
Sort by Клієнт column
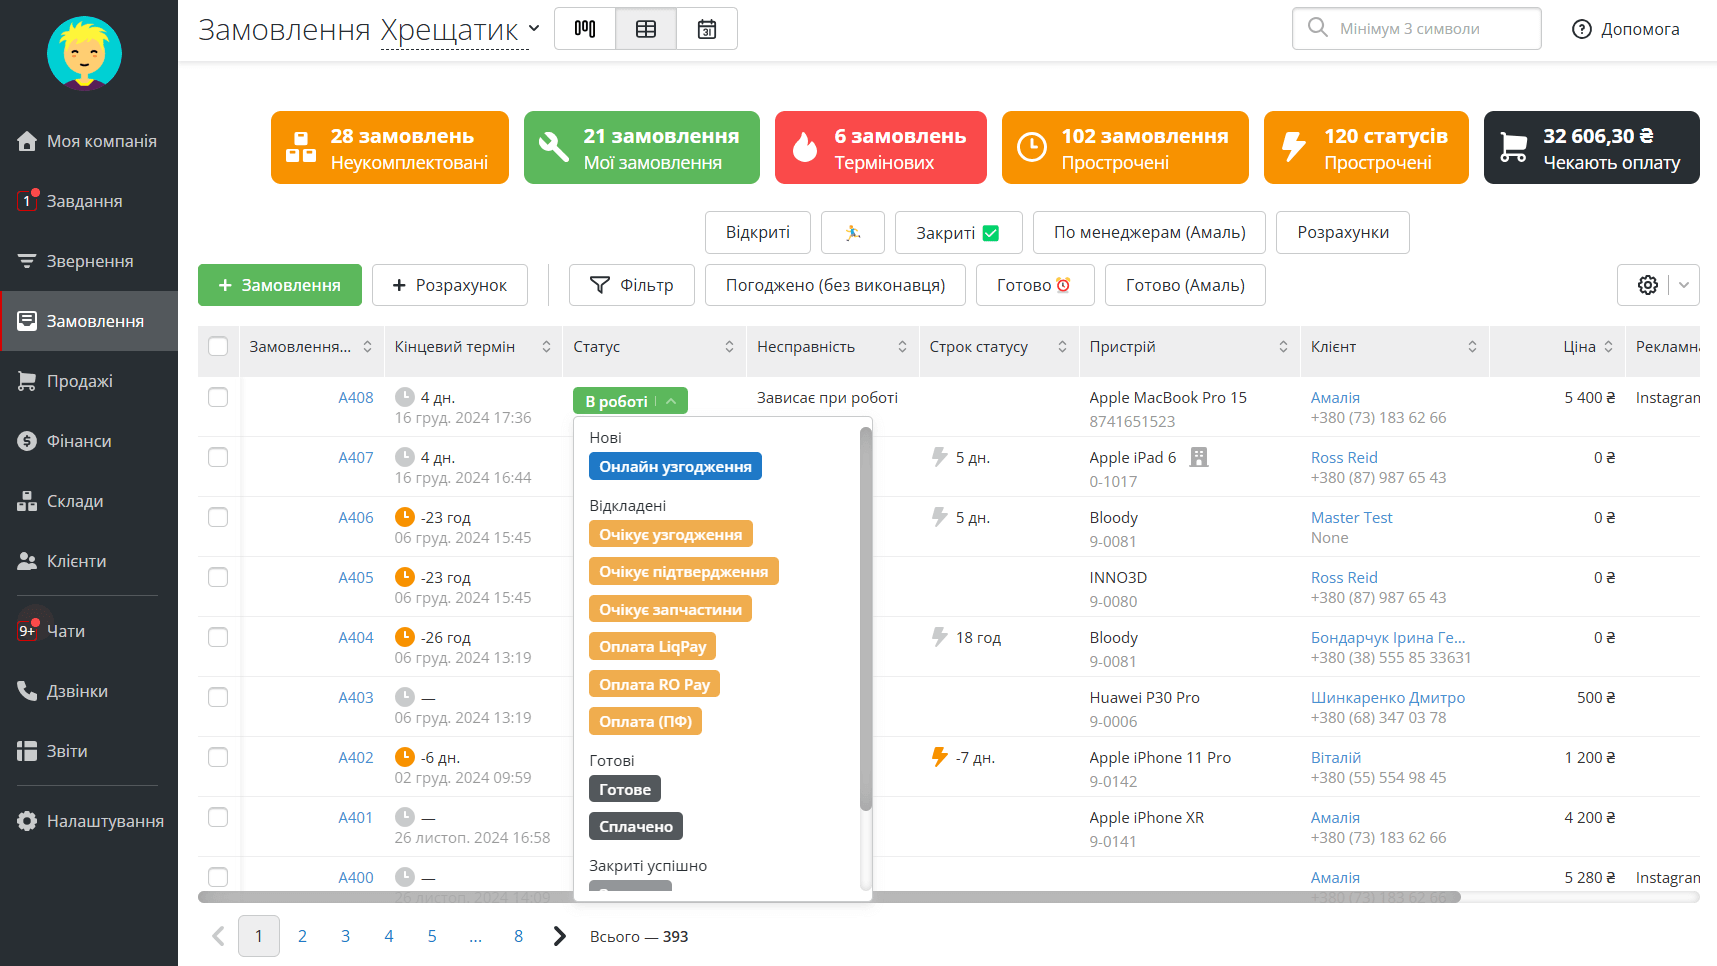point(1472,346)
